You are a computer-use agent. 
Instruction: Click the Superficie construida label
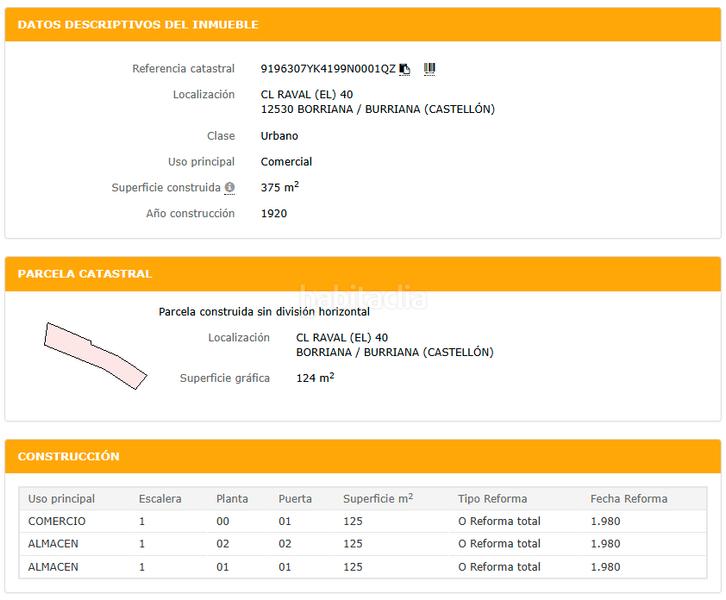pos(166,188)
